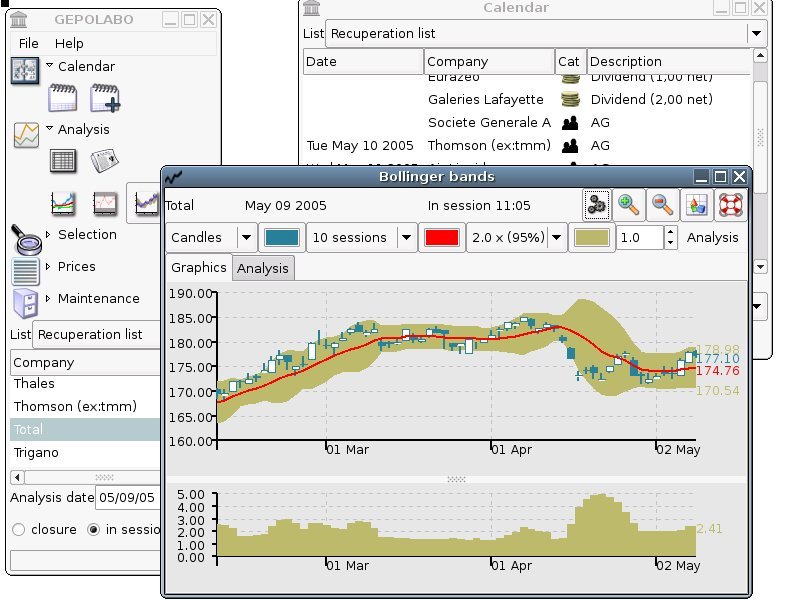Image resolution: width=800 pixels, height=600 pixels.
Task: Switch to the Graphics tab
Action: (198, 267)
